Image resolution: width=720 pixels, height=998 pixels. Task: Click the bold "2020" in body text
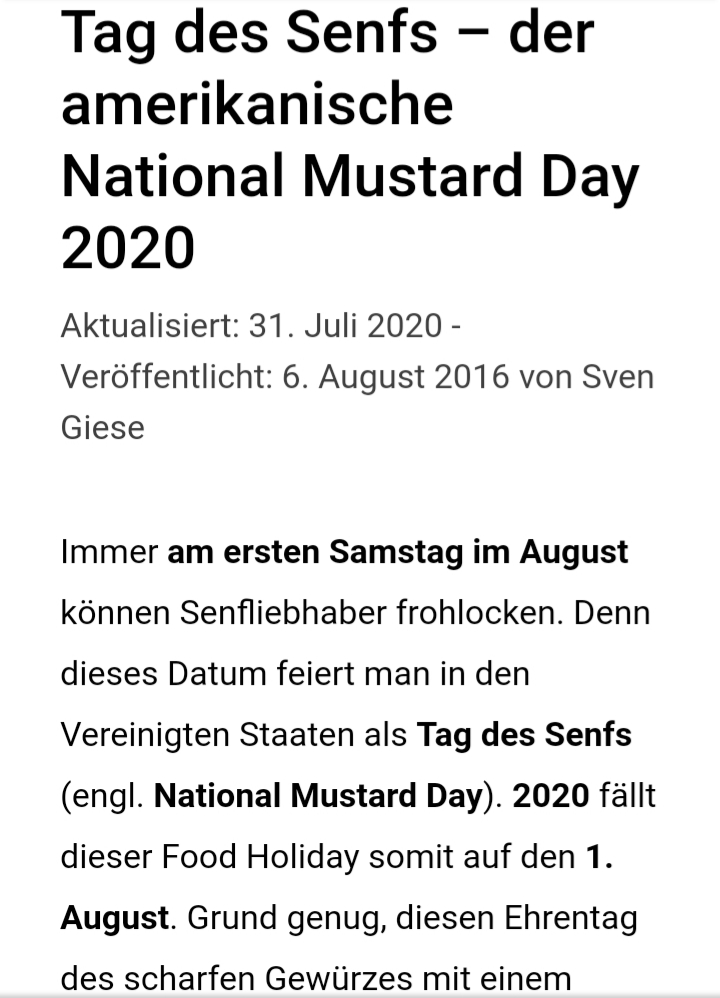(x=551, y=796)
